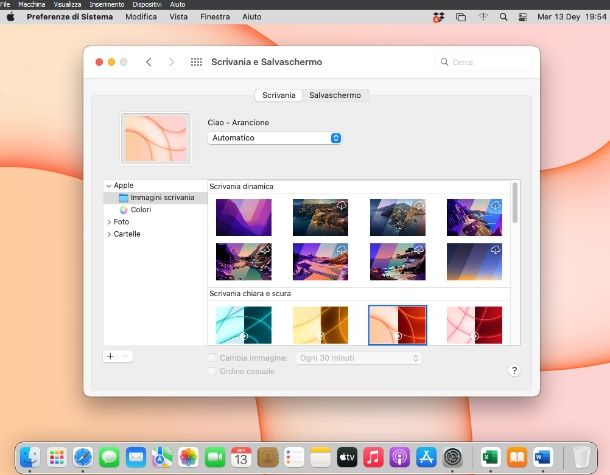610x475 pixels.
Task: Click the Cerca search field
Action: pos(482,62)
